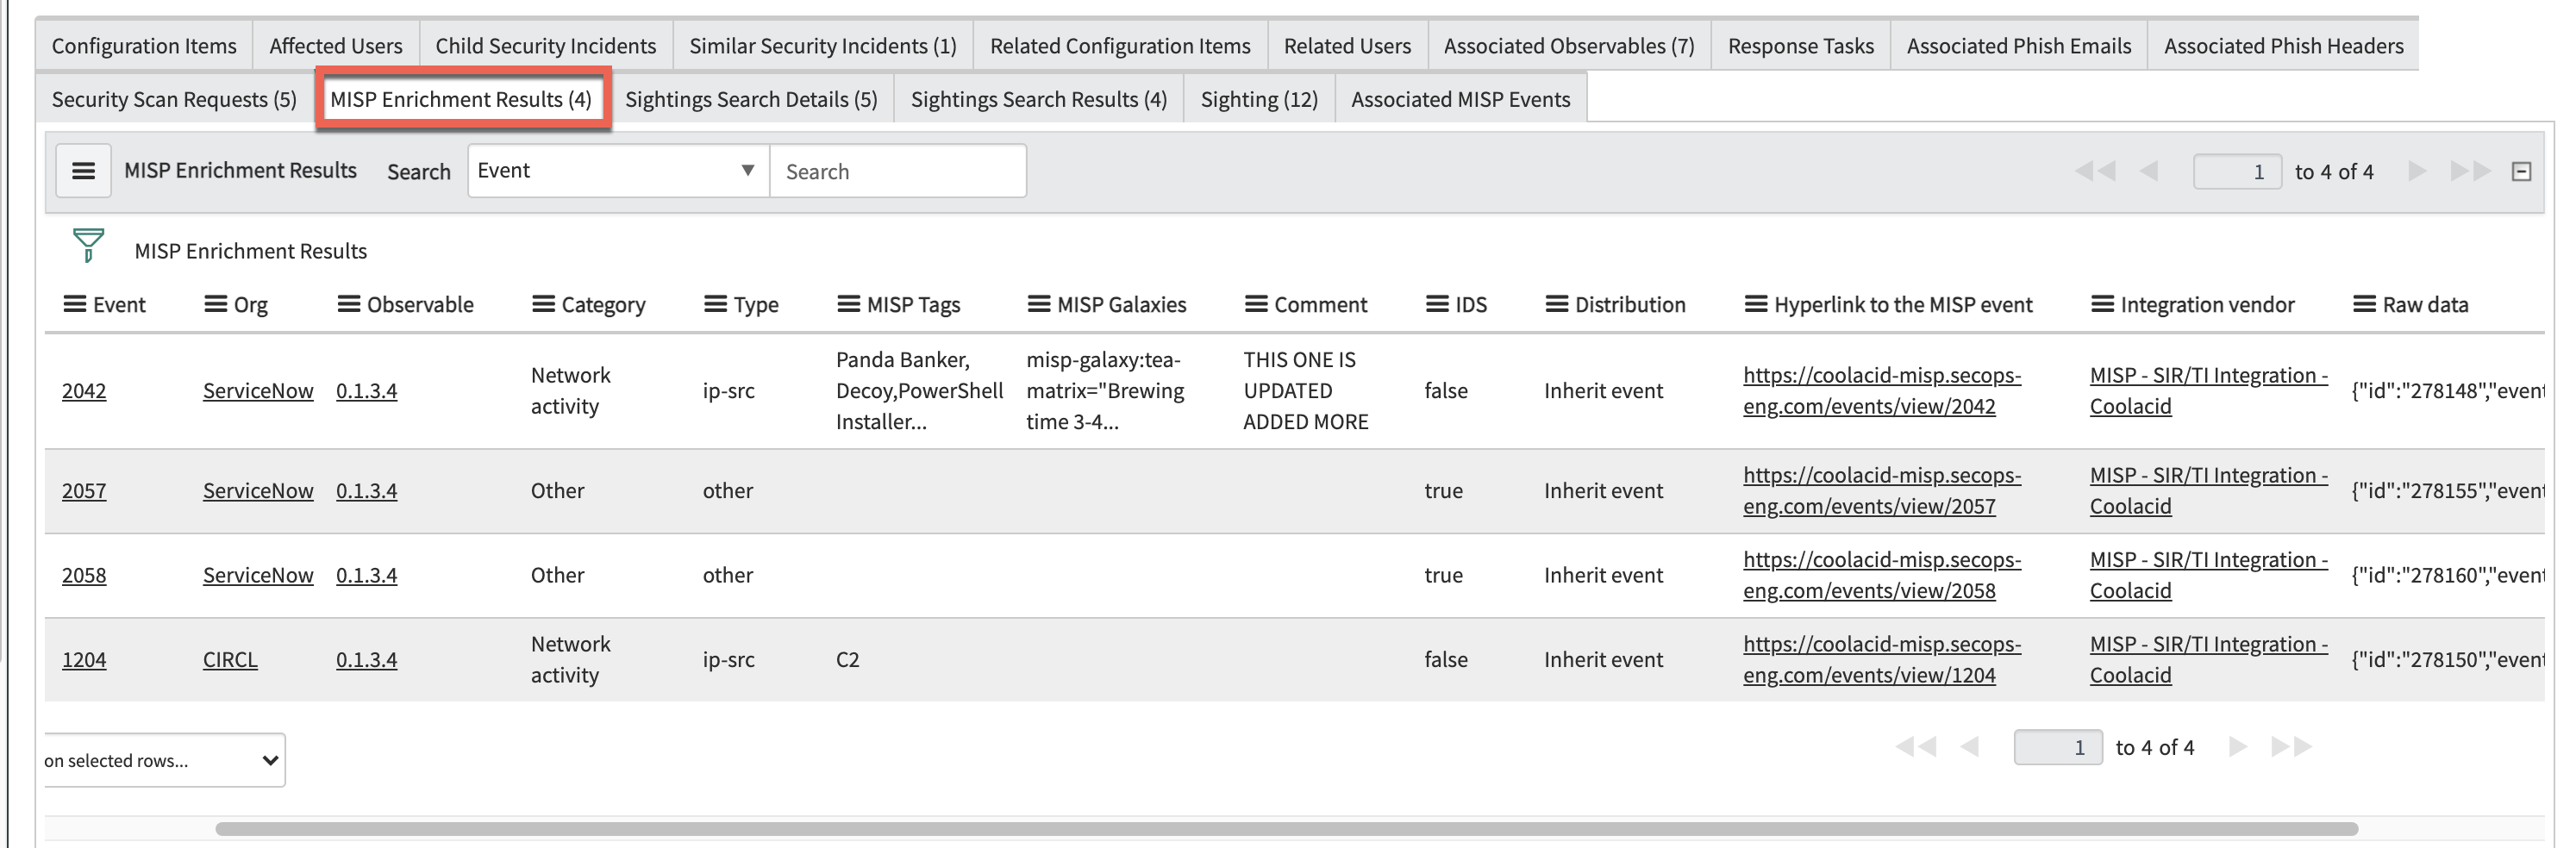Viewport: 2576px width, 848px height.
Task: Open the Raw data column options icon
Action: (x=2365, y=304)
